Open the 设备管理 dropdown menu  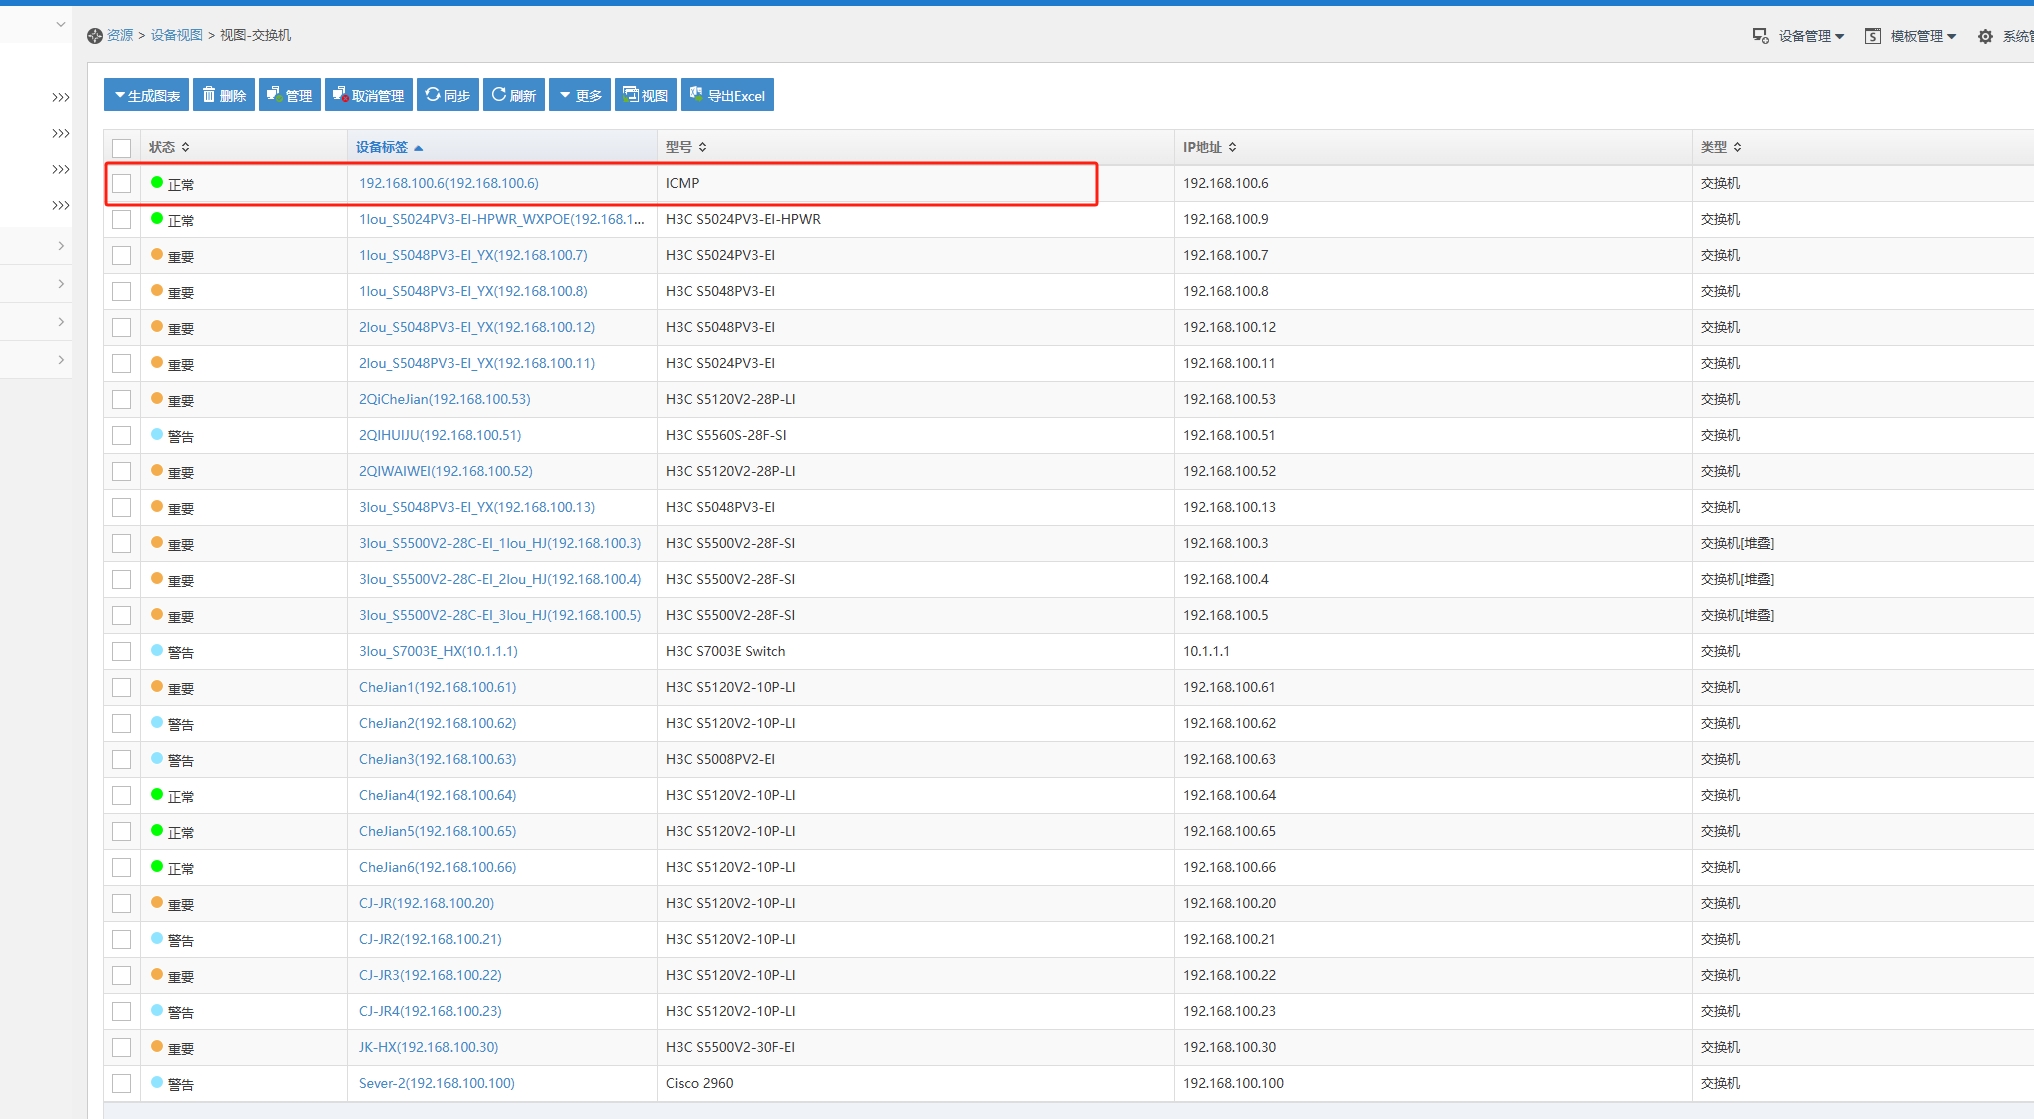[1799, 36]
